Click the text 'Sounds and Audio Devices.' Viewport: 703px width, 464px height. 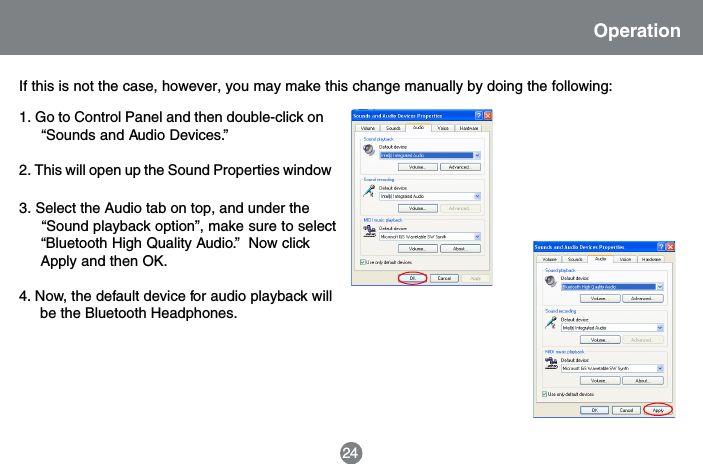[x=135, y=135]
